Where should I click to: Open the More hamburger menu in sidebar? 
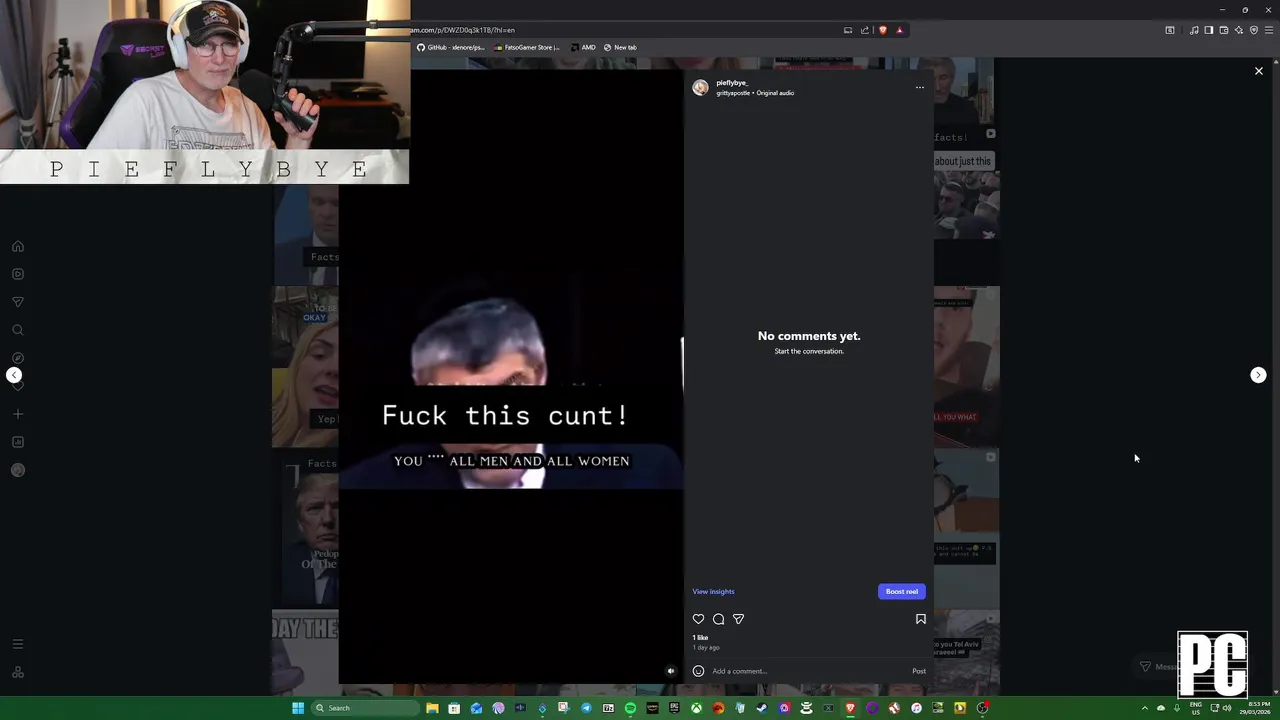coord(18,644)
